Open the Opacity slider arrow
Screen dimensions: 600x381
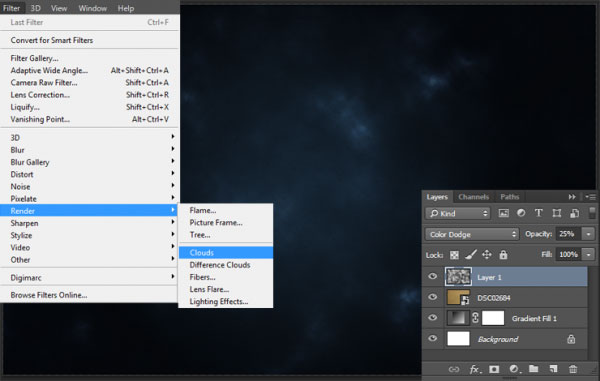589,234
